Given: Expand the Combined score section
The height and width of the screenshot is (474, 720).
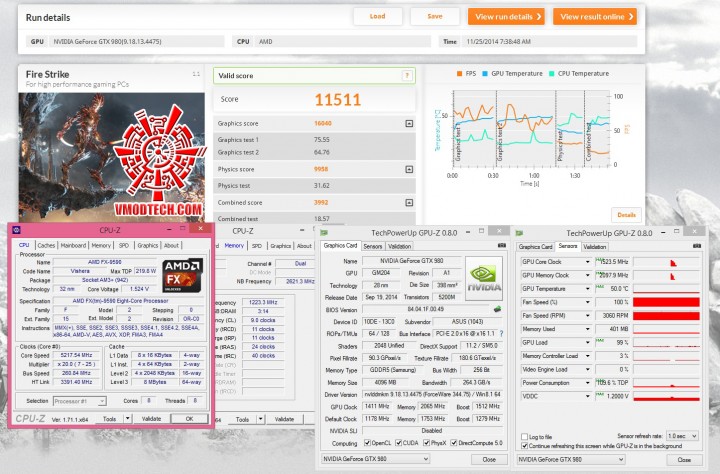Looking at the screenshot, I should 409,203.
